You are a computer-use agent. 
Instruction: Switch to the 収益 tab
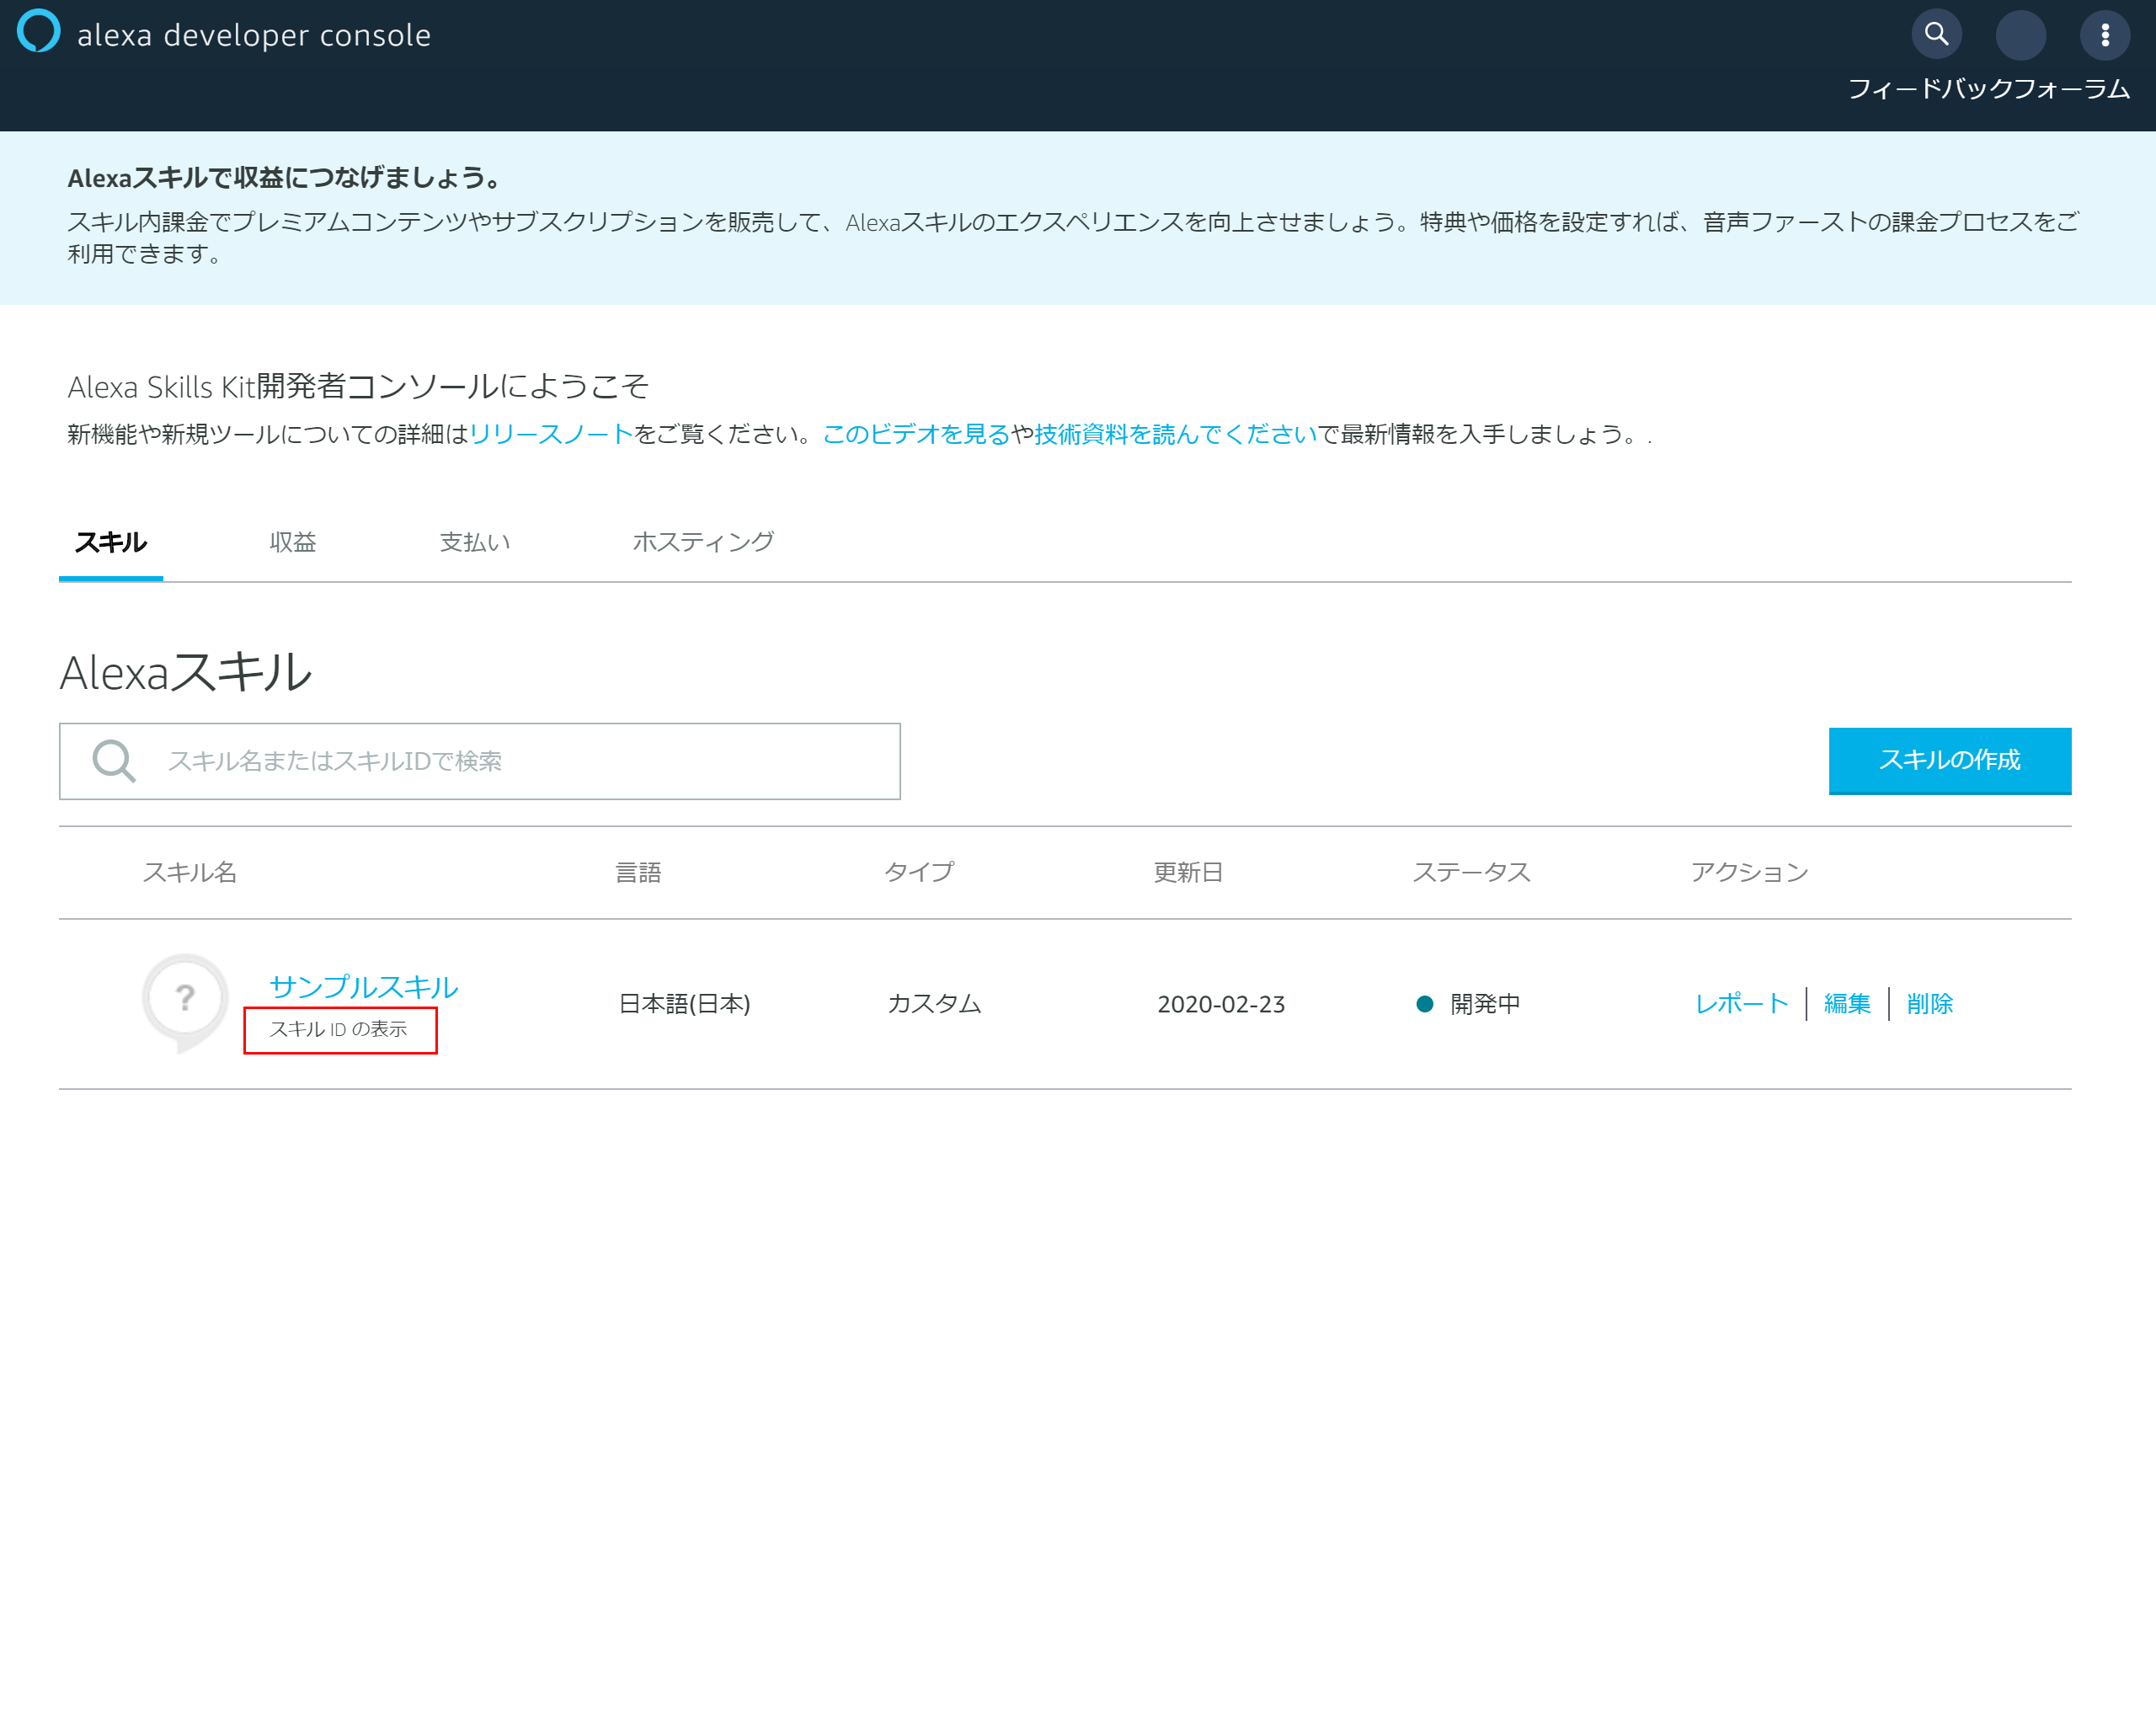(292, 542)
